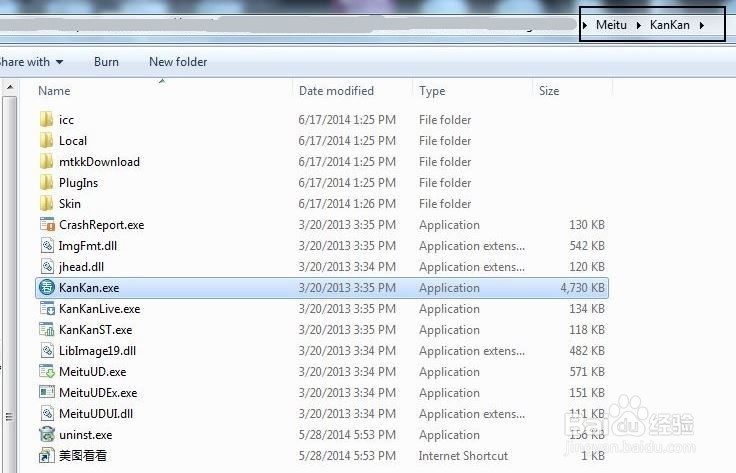Screen dimensions: 736x473
Task: Click the KanKan.exe application icon
Action: coord(46,287)
